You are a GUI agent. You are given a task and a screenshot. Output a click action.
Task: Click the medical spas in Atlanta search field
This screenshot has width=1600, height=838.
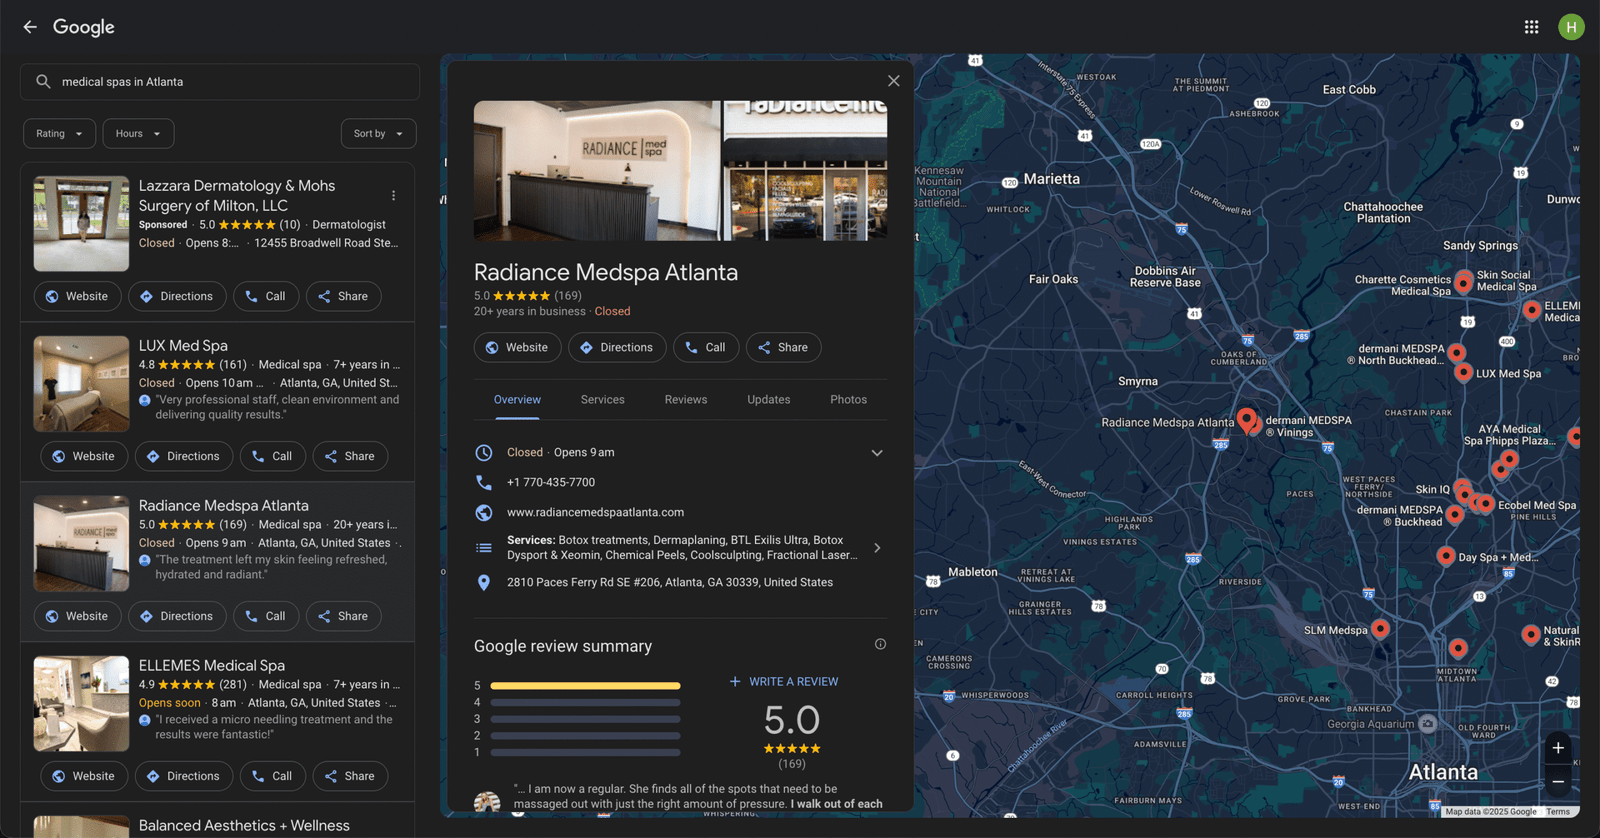pos(220,82)
